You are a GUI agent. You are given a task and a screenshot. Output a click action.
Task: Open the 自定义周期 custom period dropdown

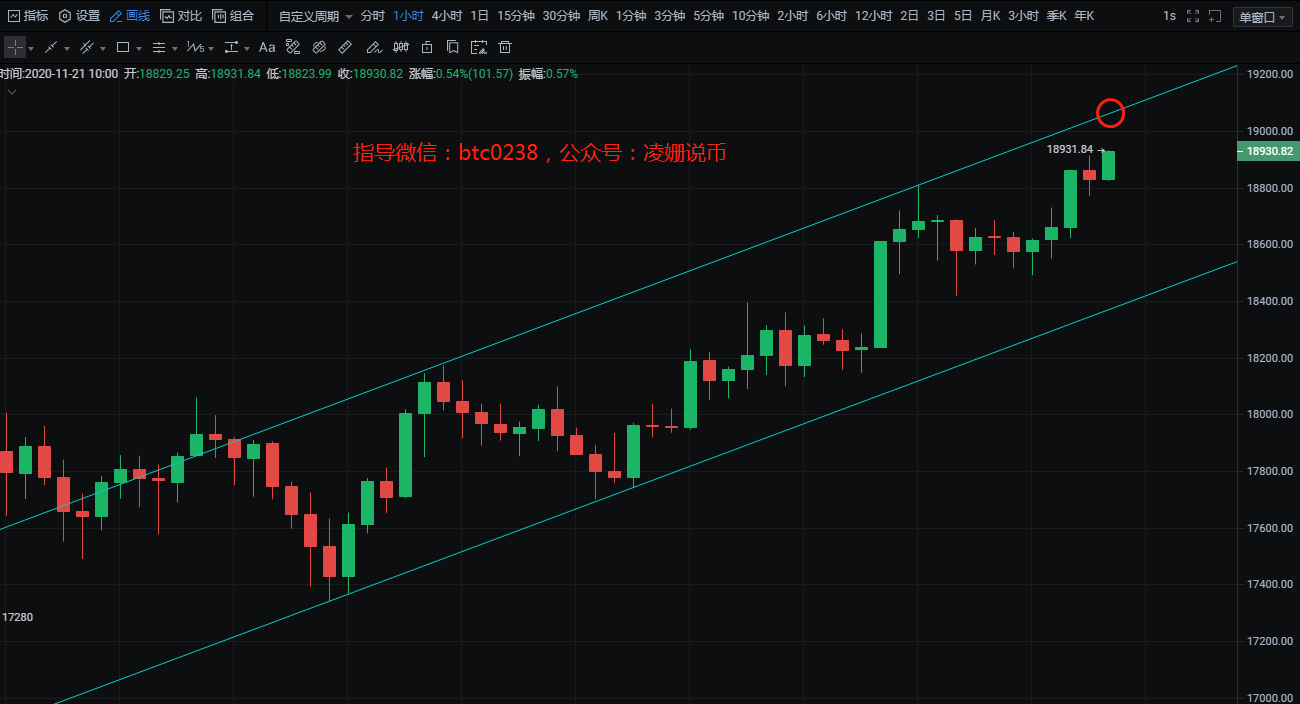pyautogui.click(x=315, y=16)
